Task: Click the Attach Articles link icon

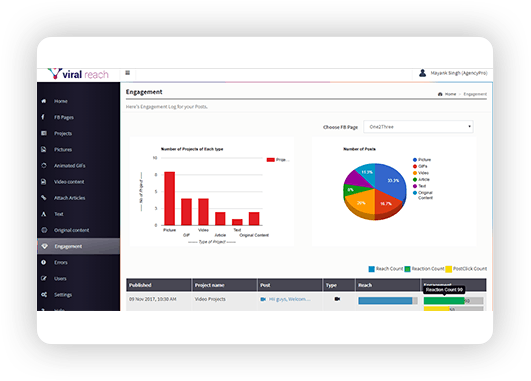Action: [x=44, y=197]
